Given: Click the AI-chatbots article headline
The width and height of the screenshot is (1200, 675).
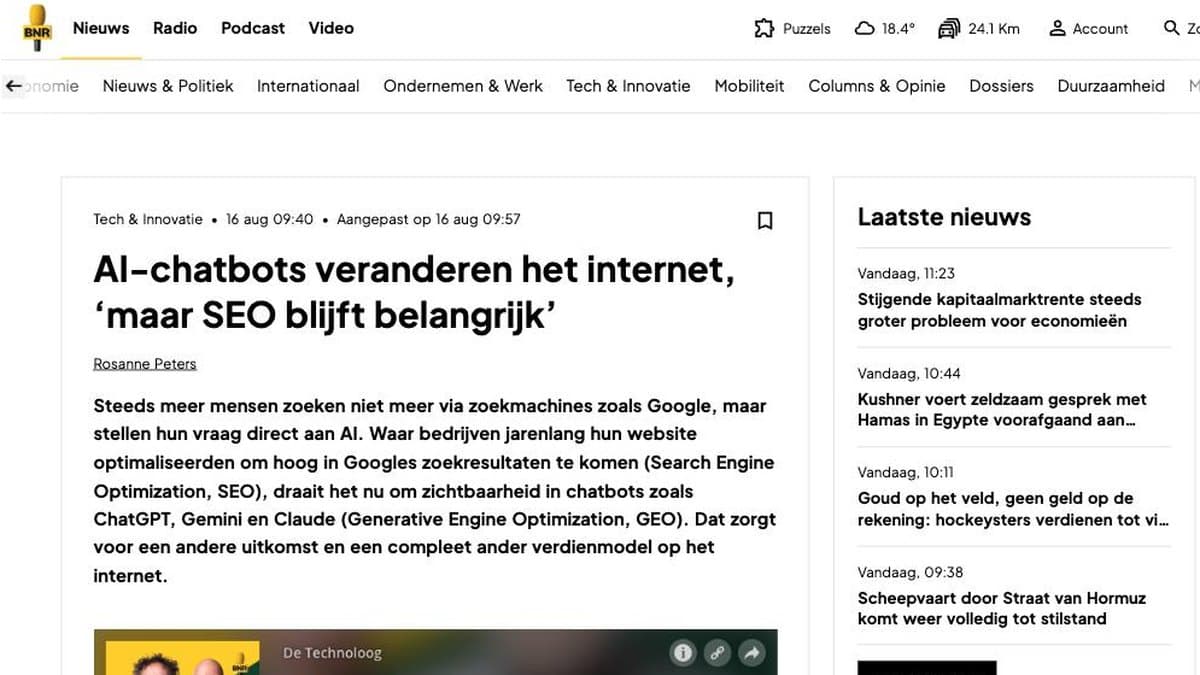Looking at the screenshot, I should (x=414, y=292).
